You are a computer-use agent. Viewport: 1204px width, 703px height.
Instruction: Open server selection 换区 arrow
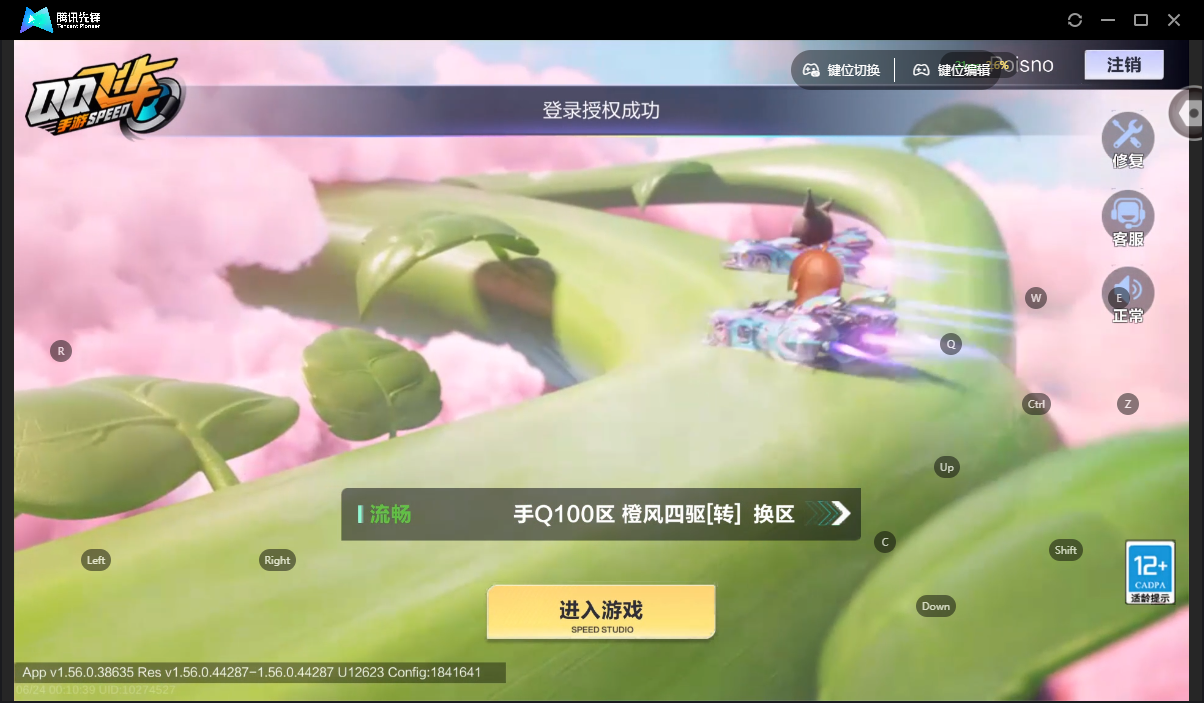pos(829,514)
